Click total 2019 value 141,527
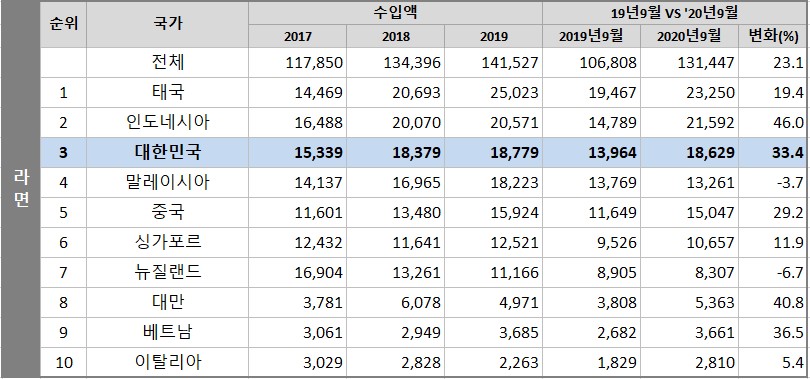This screenshot has height=379, width=810. point(510,63)
